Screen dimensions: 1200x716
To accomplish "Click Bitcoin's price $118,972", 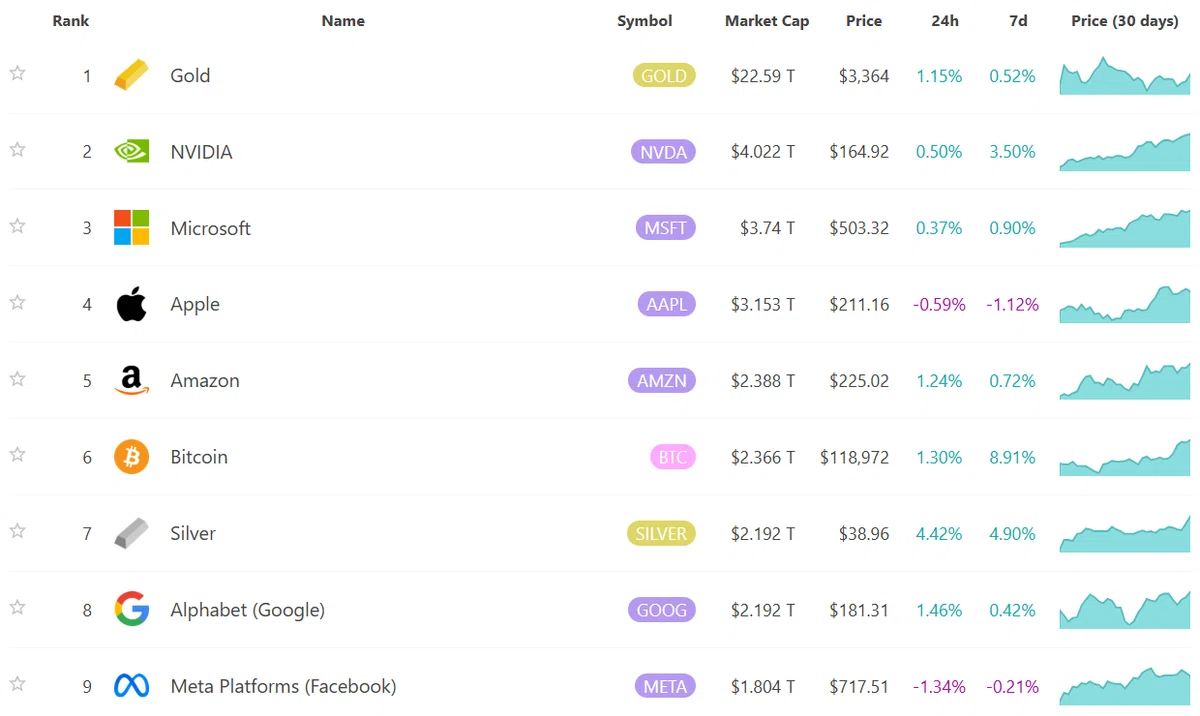I will 854,457.
